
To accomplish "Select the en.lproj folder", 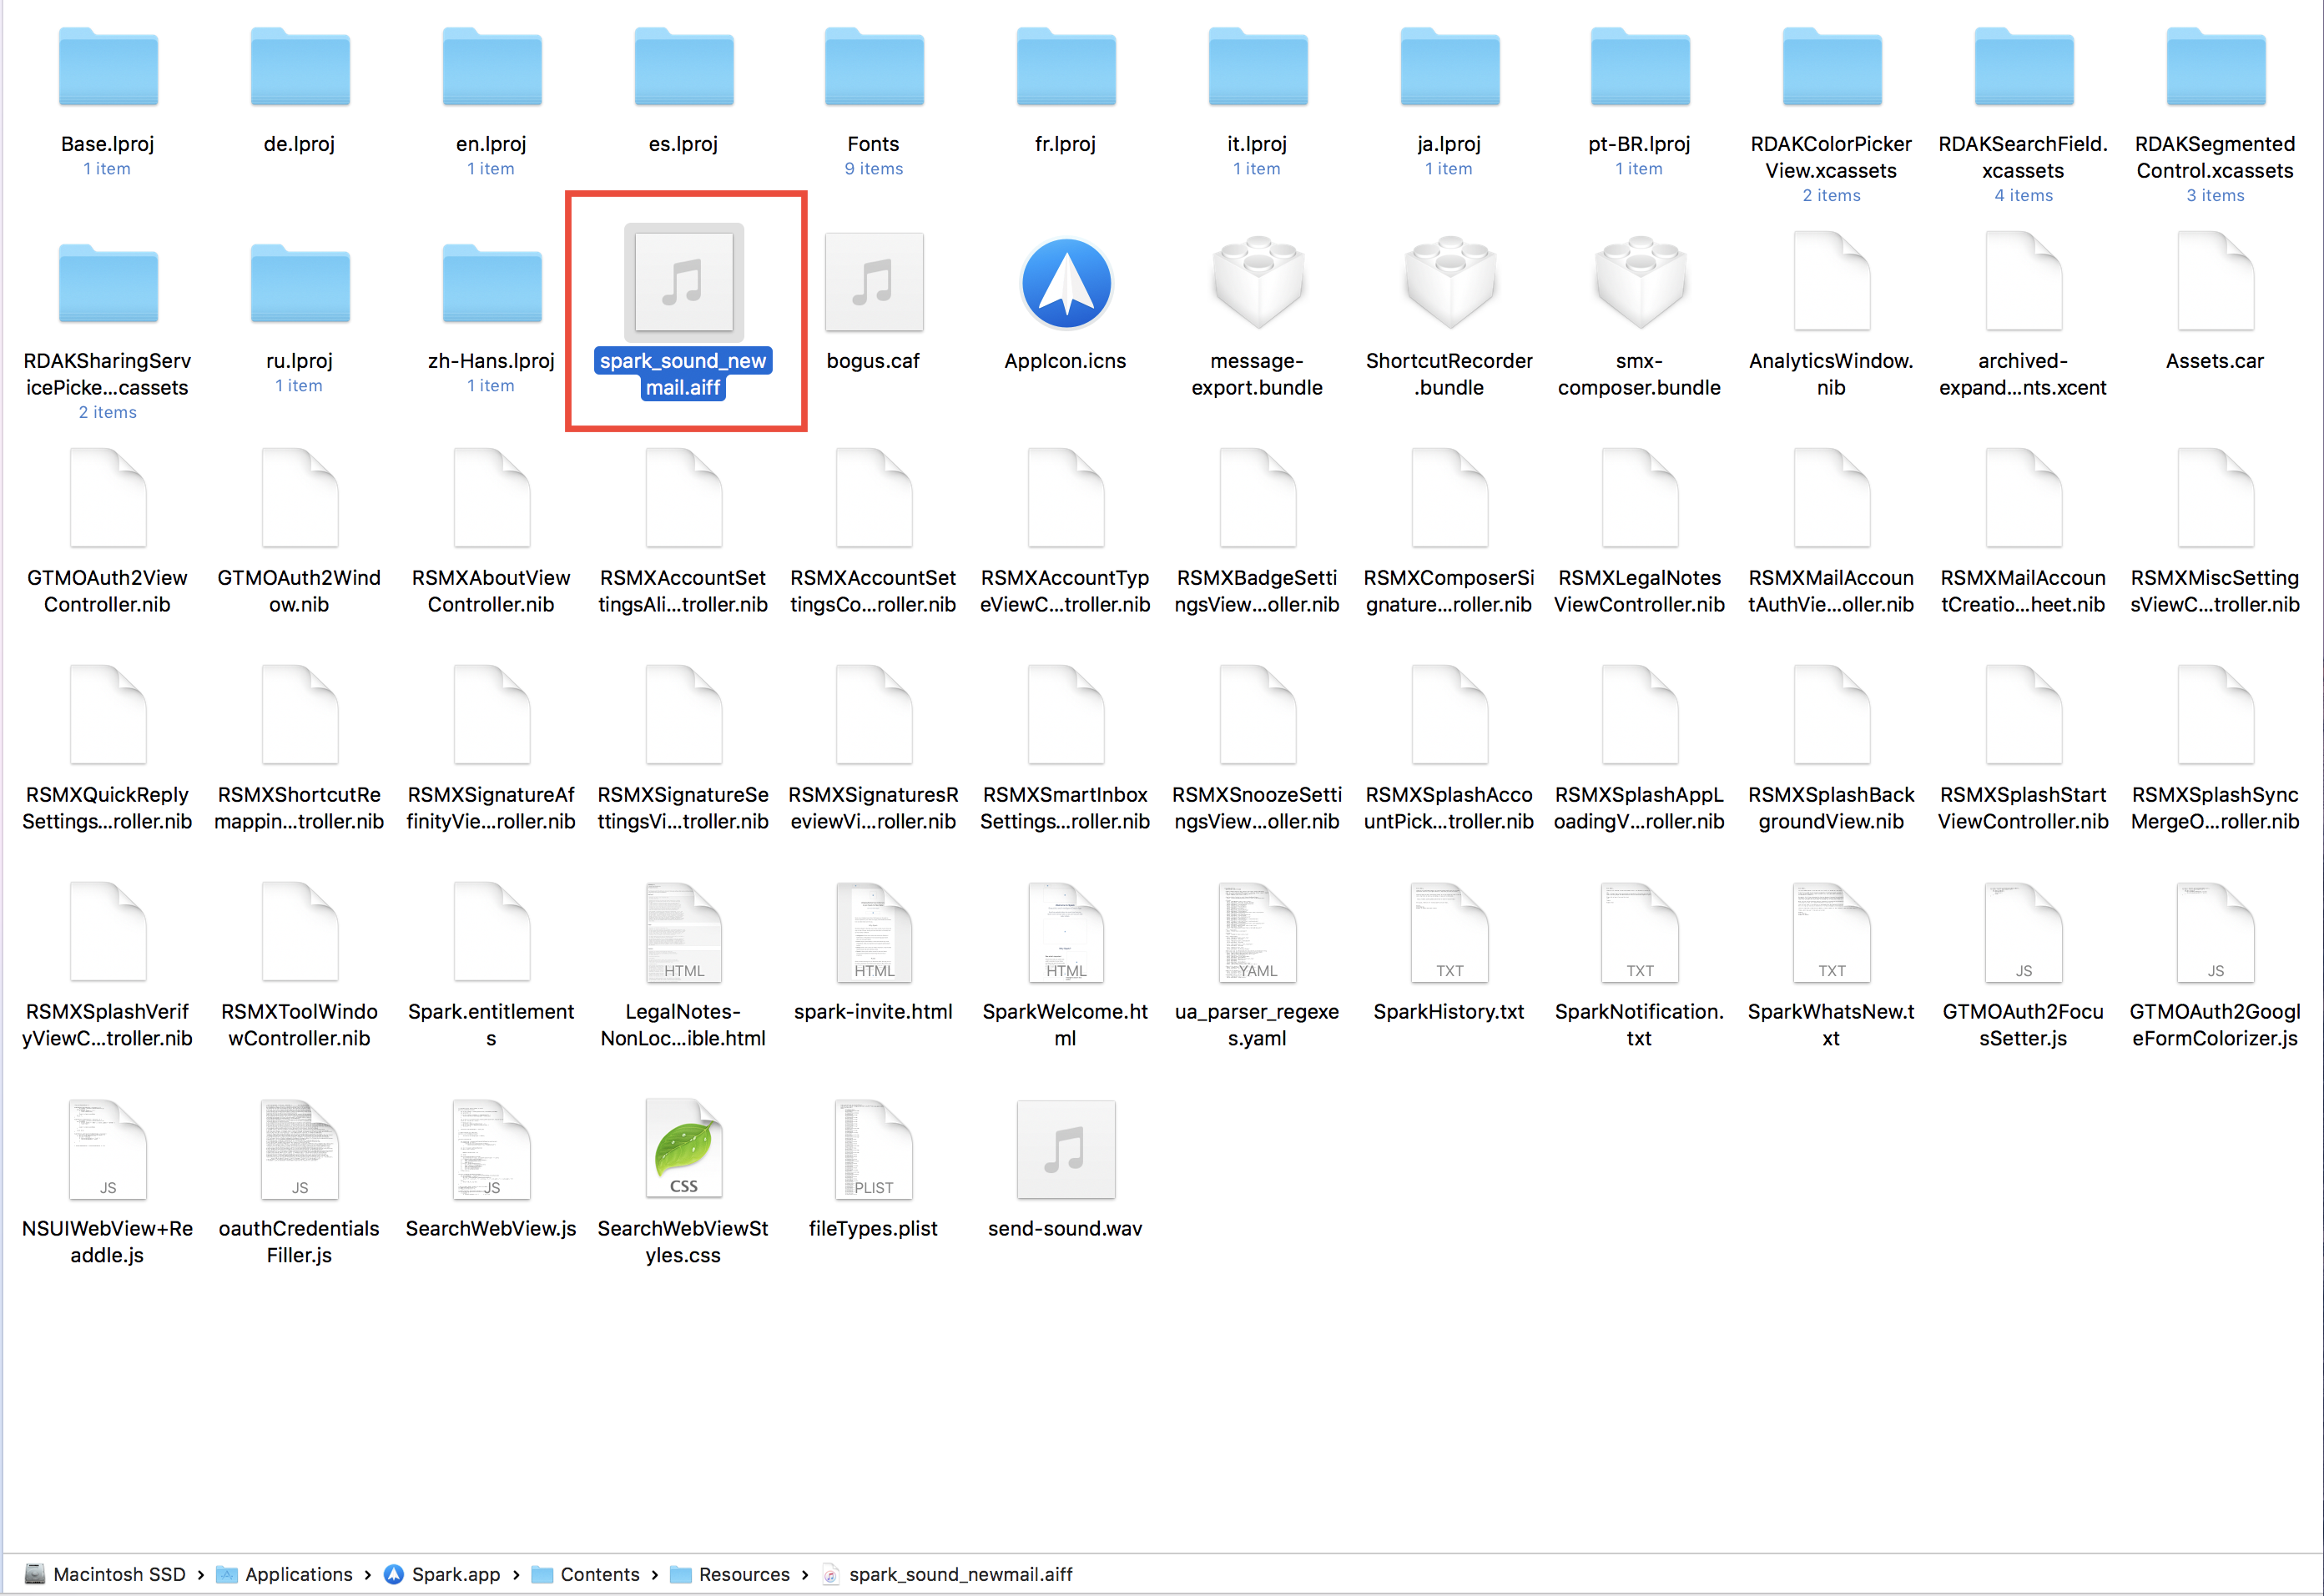I will pyautogui.click(x=491, y=68).
